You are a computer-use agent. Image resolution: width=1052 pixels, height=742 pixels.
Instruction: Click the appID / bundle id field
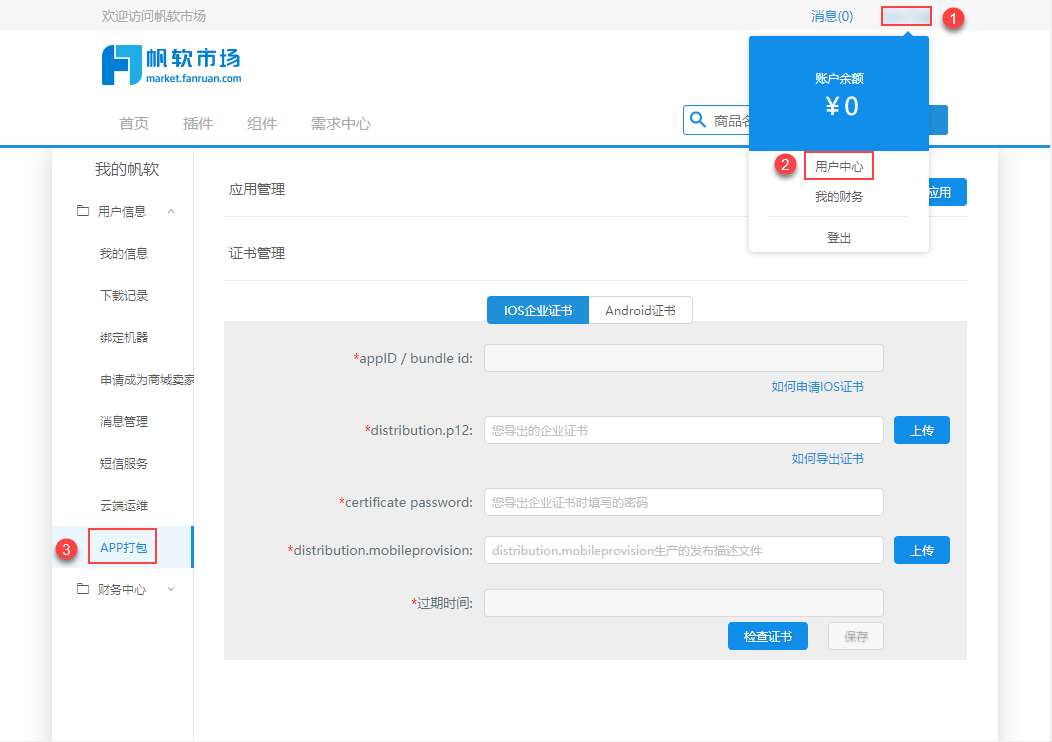[x=684, y=358]
